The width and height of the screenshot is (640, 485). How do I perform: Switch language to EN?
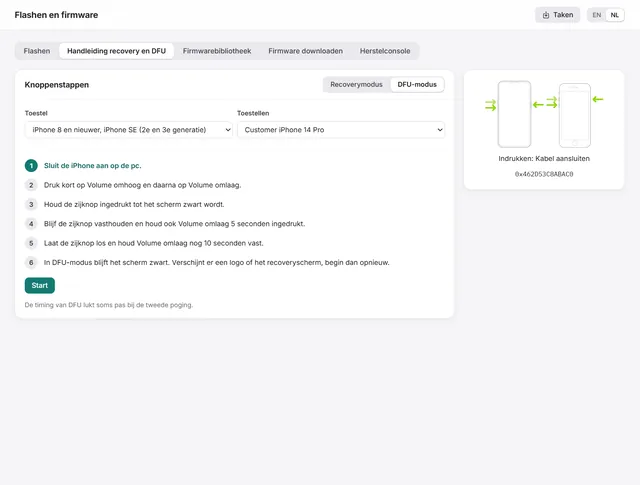(x=597, y=15)
